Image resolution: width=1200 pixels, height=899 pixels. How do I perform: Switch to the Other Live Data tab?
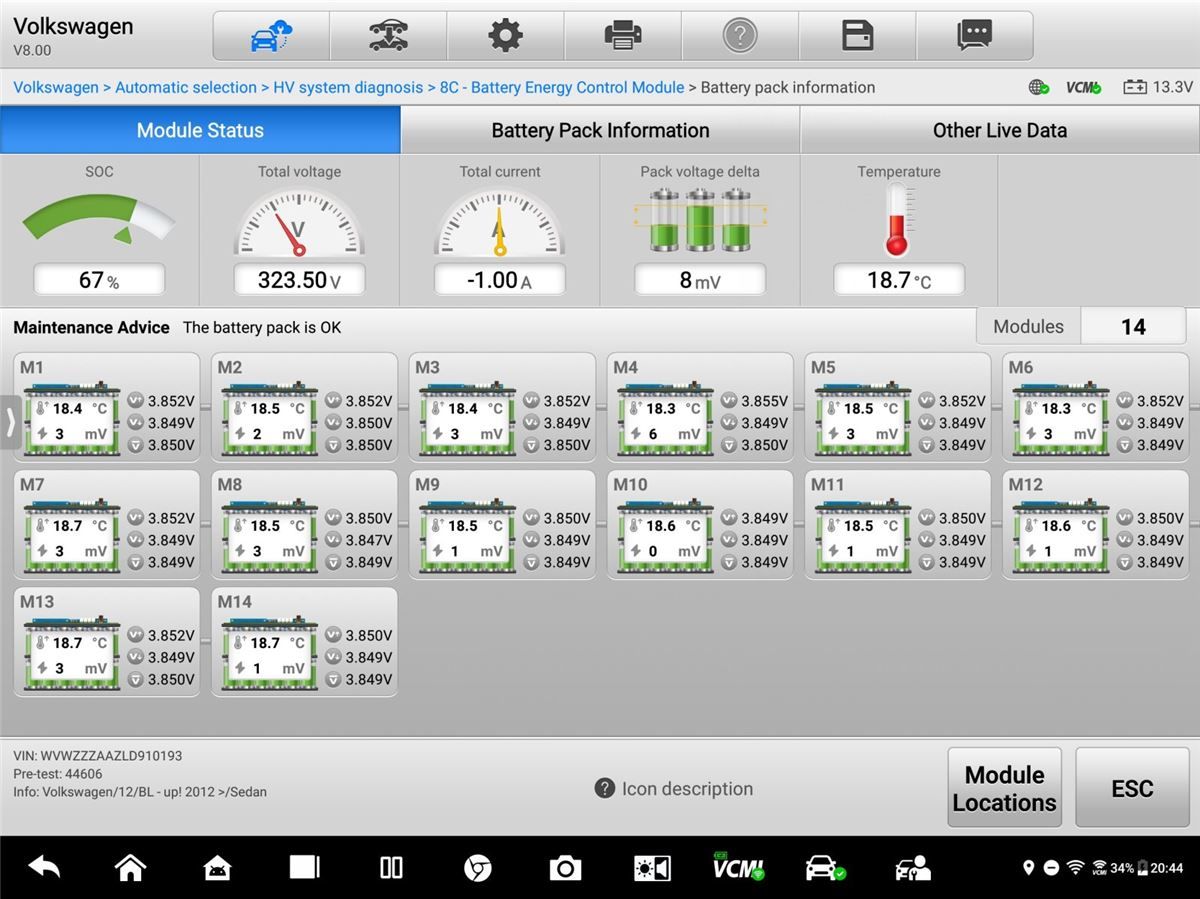click(x=1000, y=130)
